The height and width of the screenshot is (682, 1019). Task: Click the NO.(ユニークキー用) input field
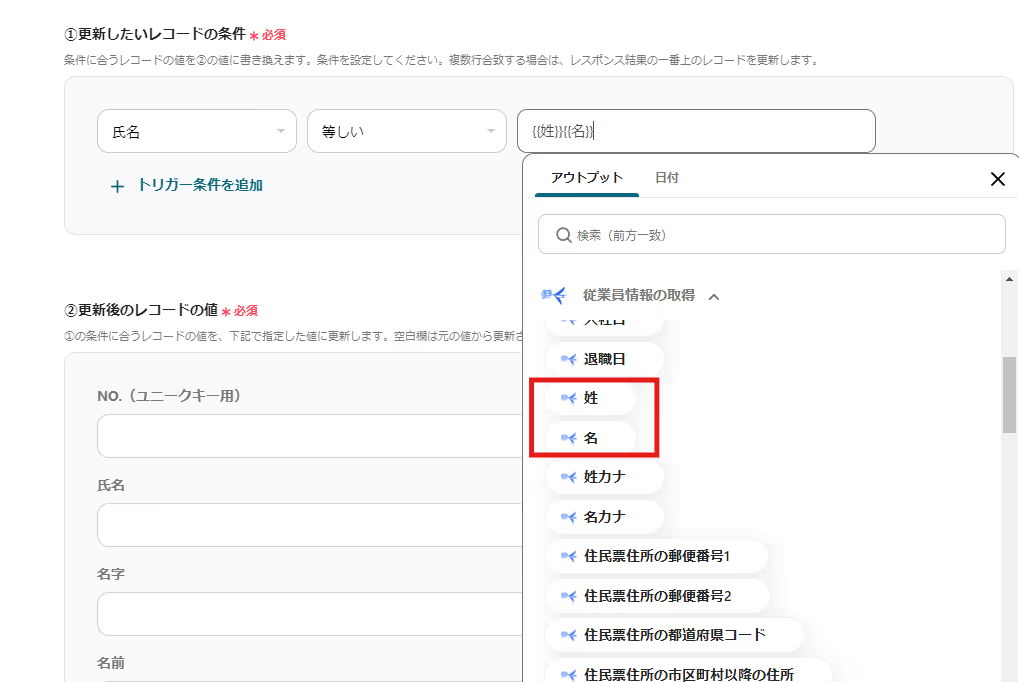point(310,436)
